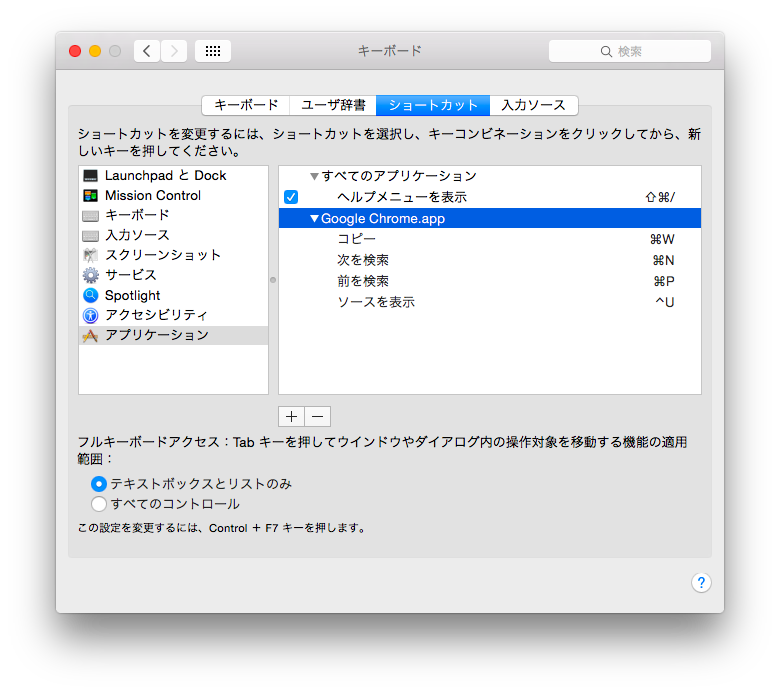Click the Google Chrome.app row label
Viewport: 780px width, 693px height.
click(383, 219)
